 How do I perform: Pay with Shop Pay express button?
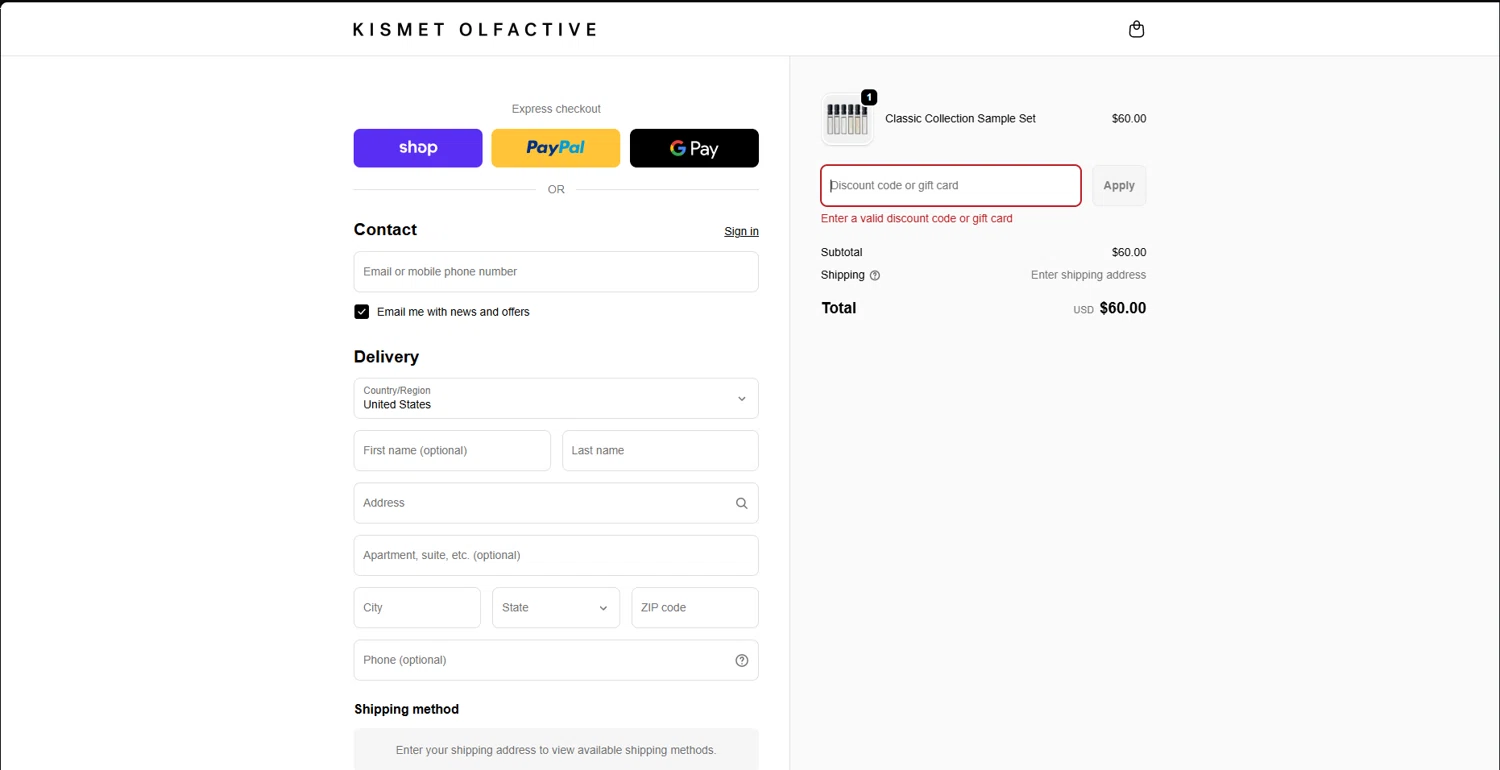click(418, 148)
